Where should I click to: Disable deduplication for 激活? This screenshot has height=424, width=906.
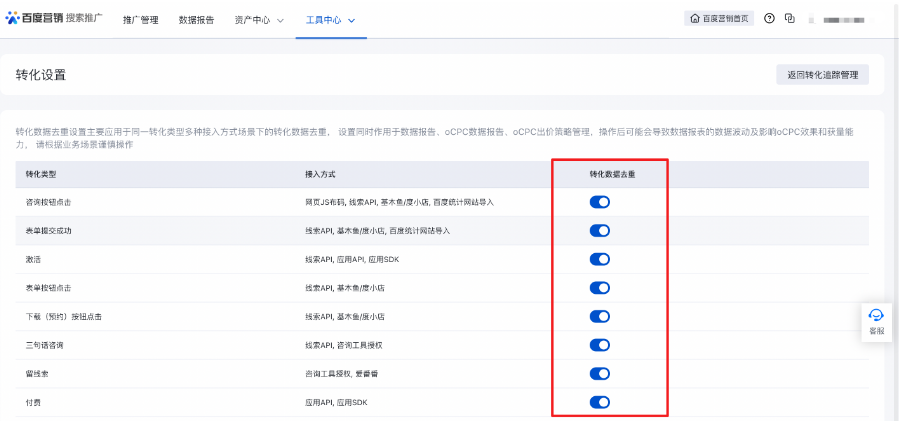[600, 260]
